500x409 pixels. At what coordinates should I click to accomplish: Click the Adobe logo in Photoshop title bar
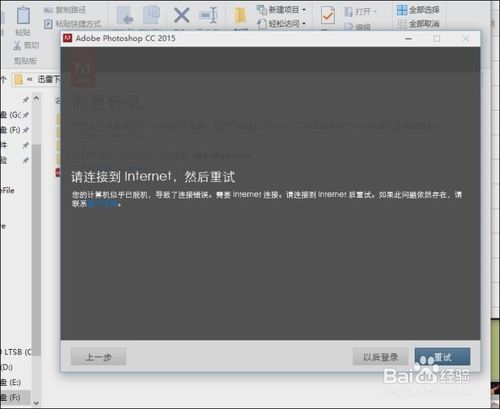click(68, 38)
